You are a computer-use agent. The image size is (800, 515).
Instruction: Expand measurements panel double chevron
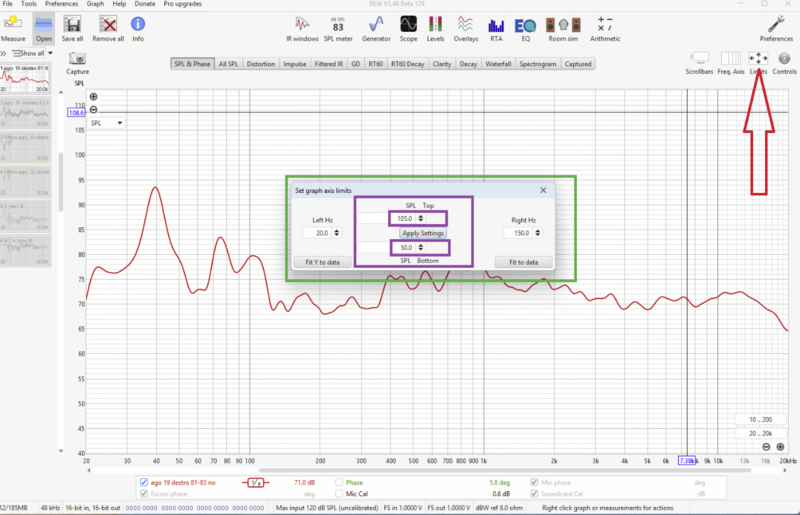[x=4, y=53]
